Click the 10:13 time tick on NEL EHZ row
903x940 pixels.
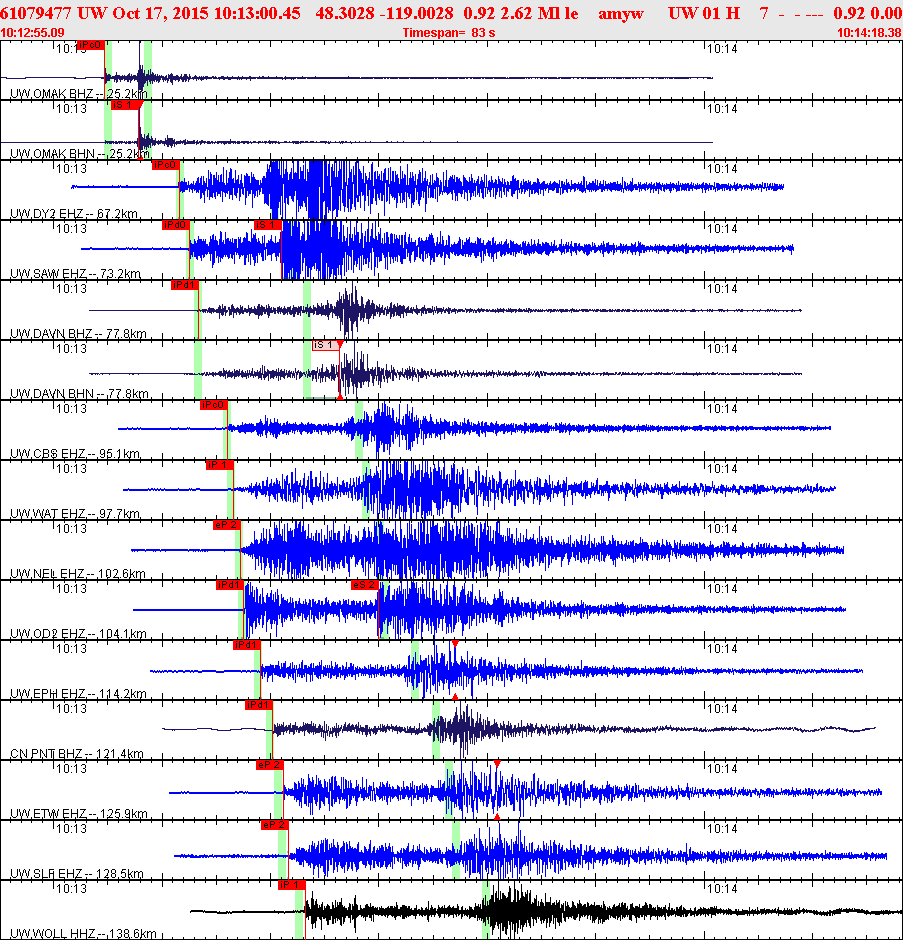(71, 528)
